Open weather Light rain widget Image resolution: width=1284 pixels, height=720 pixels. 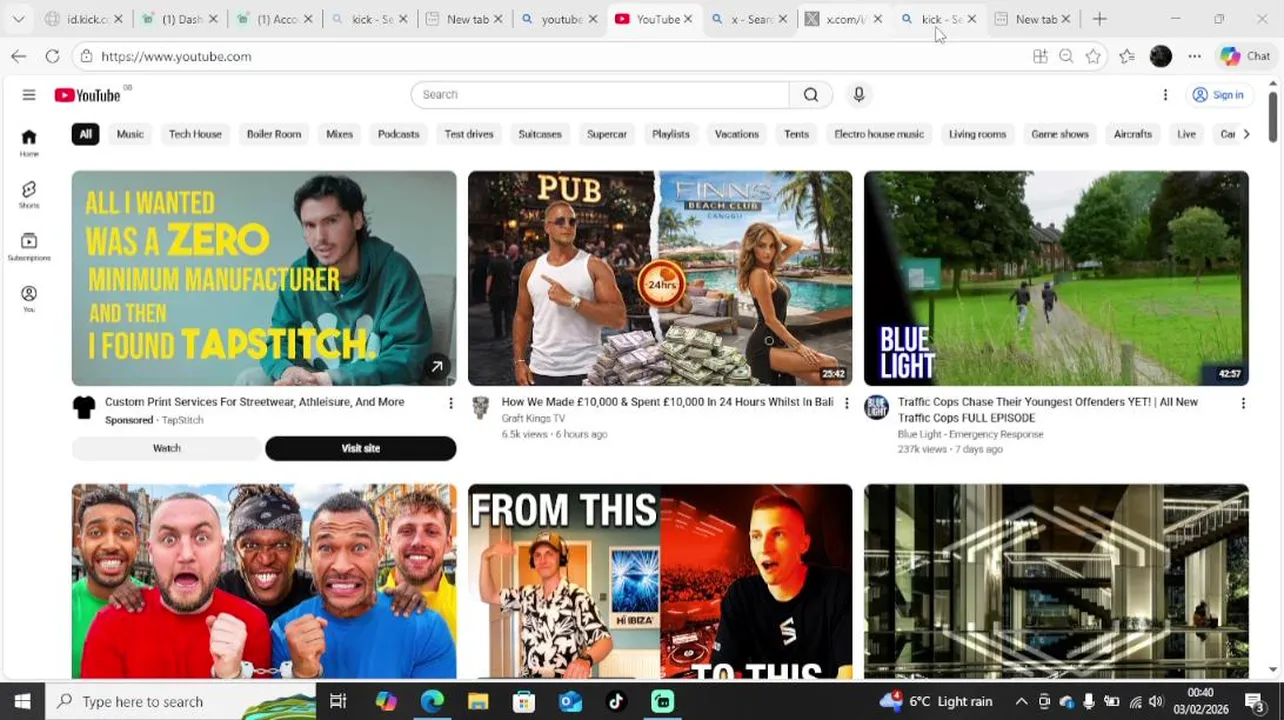click(937, 702)
